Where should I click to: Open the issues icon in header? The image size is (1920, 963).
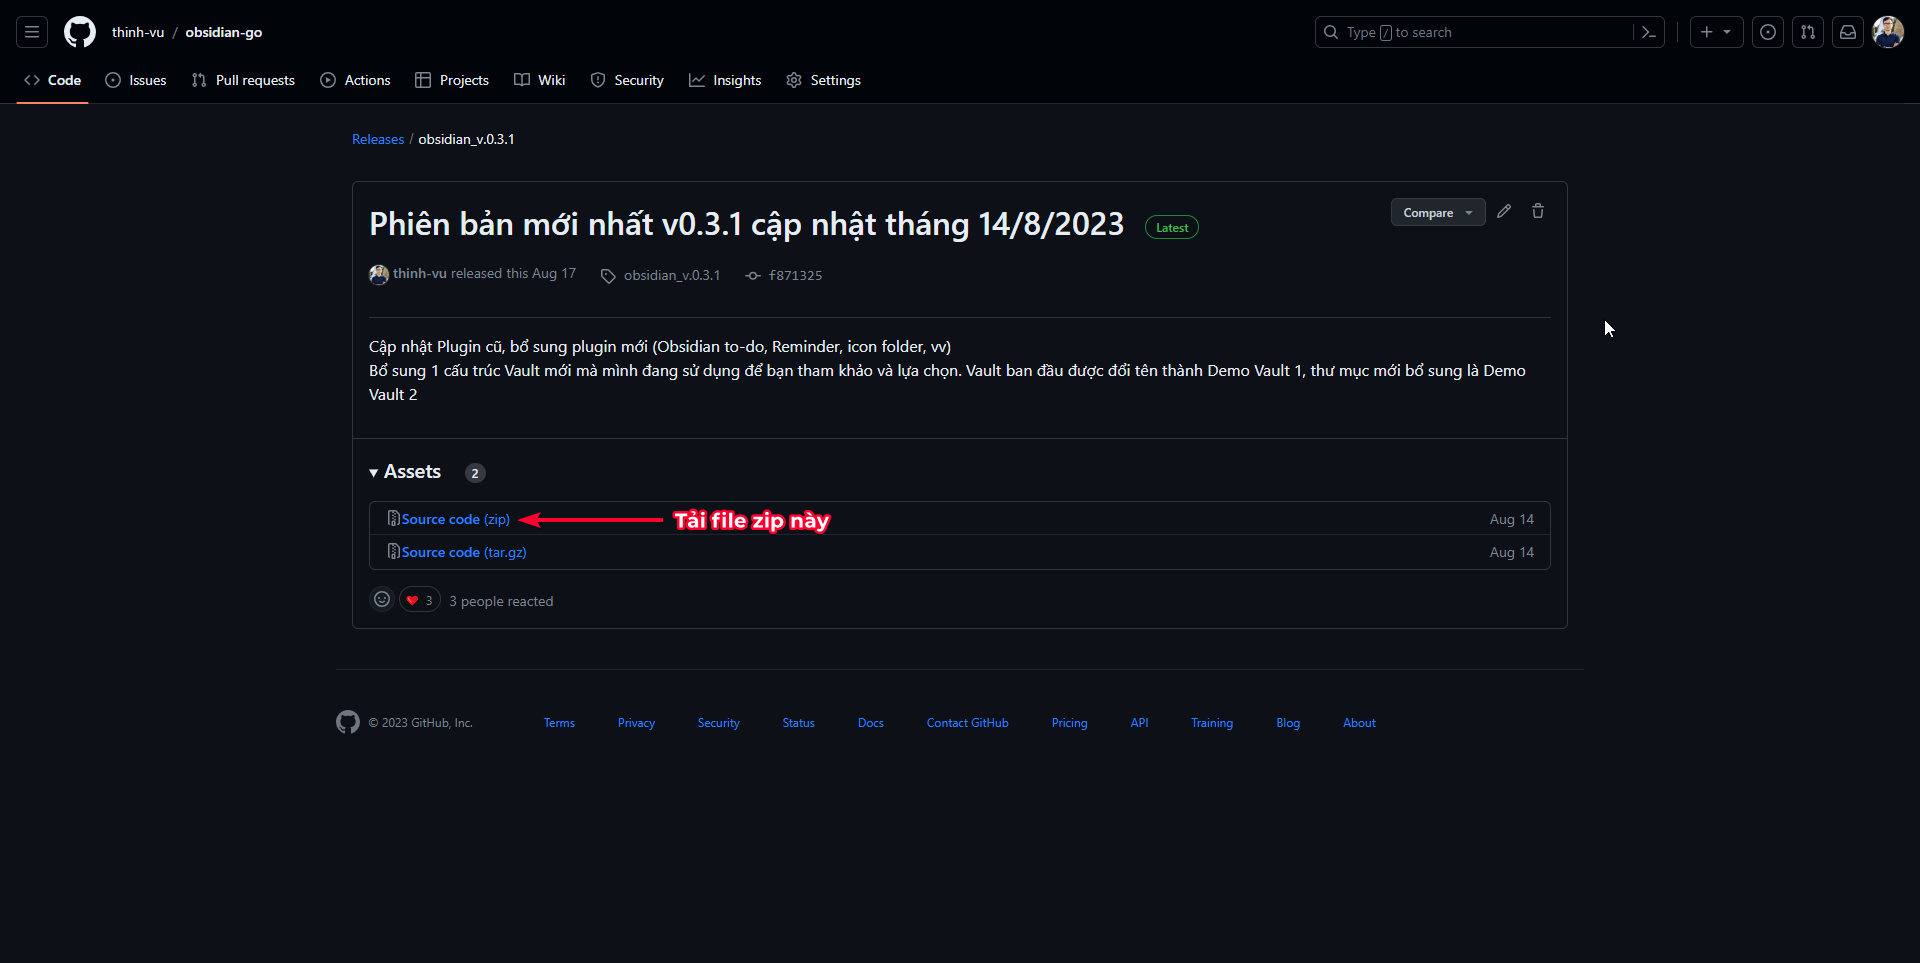pyautogui.click(x=1768, y=32)
